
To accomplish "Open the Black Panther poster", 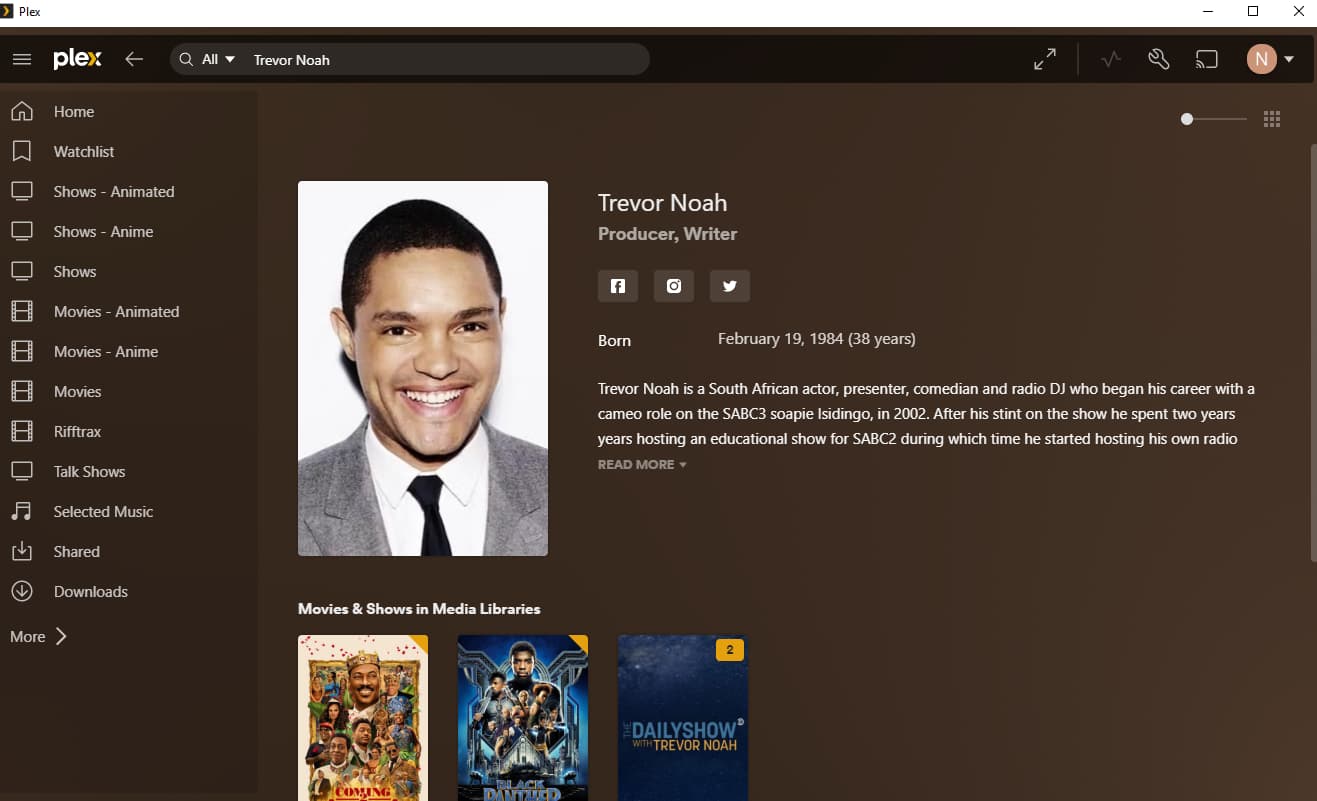I will coord(523,718).
